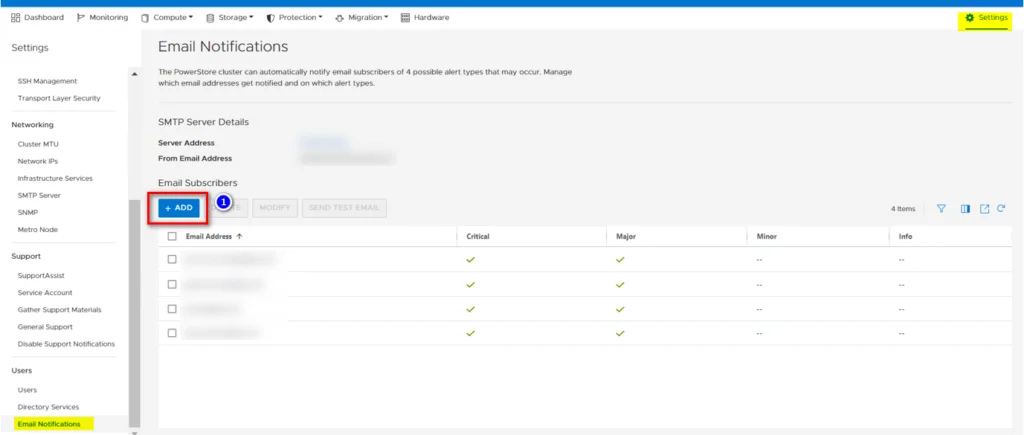
Task: Click the refresh table icon
Action: pyautogui.click(x=1000, y=209)
